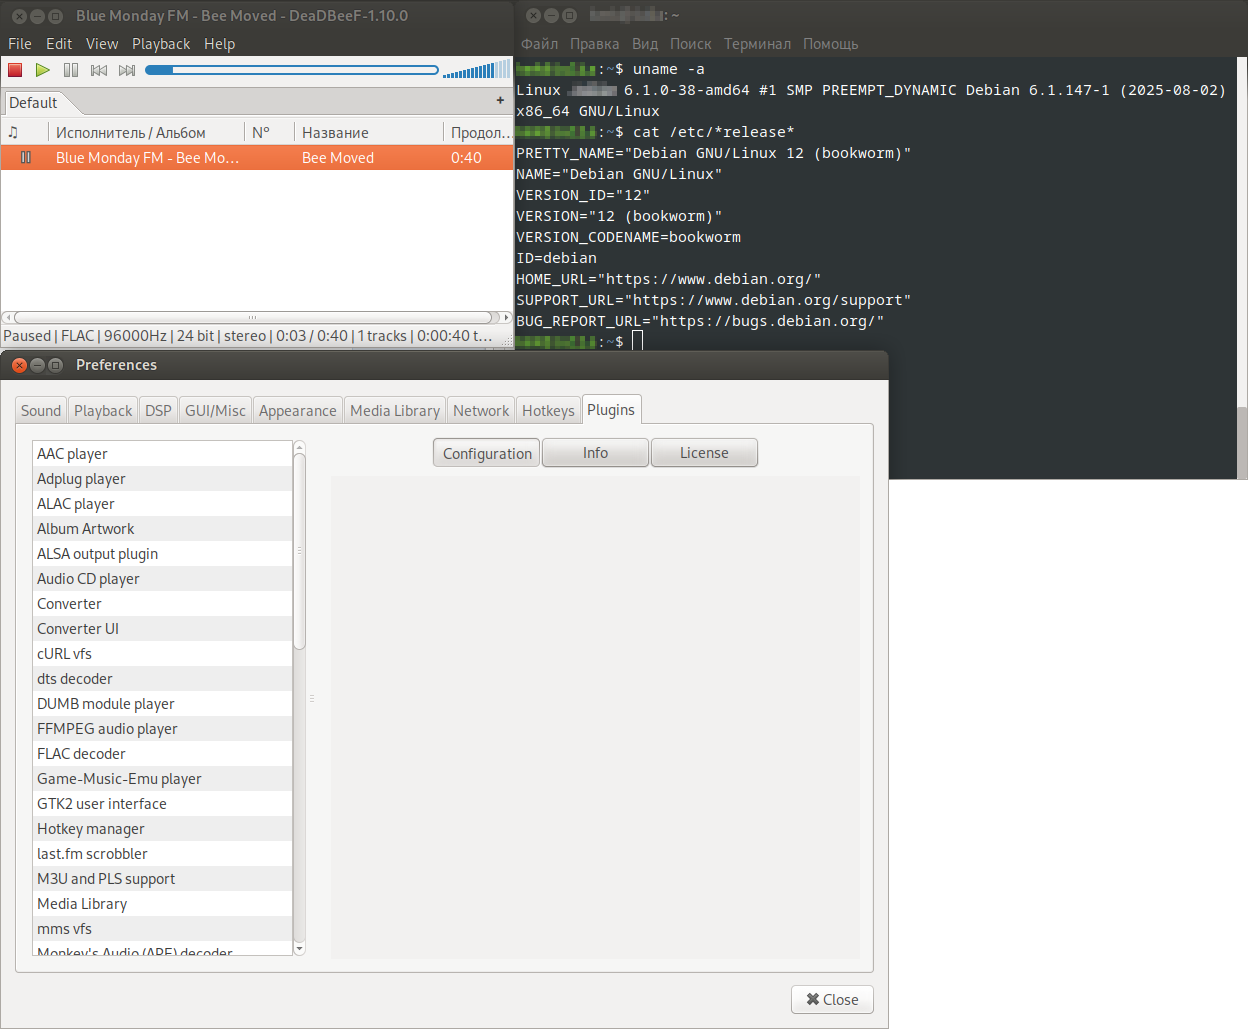Open the Playback menu

[x=160, y=44]
